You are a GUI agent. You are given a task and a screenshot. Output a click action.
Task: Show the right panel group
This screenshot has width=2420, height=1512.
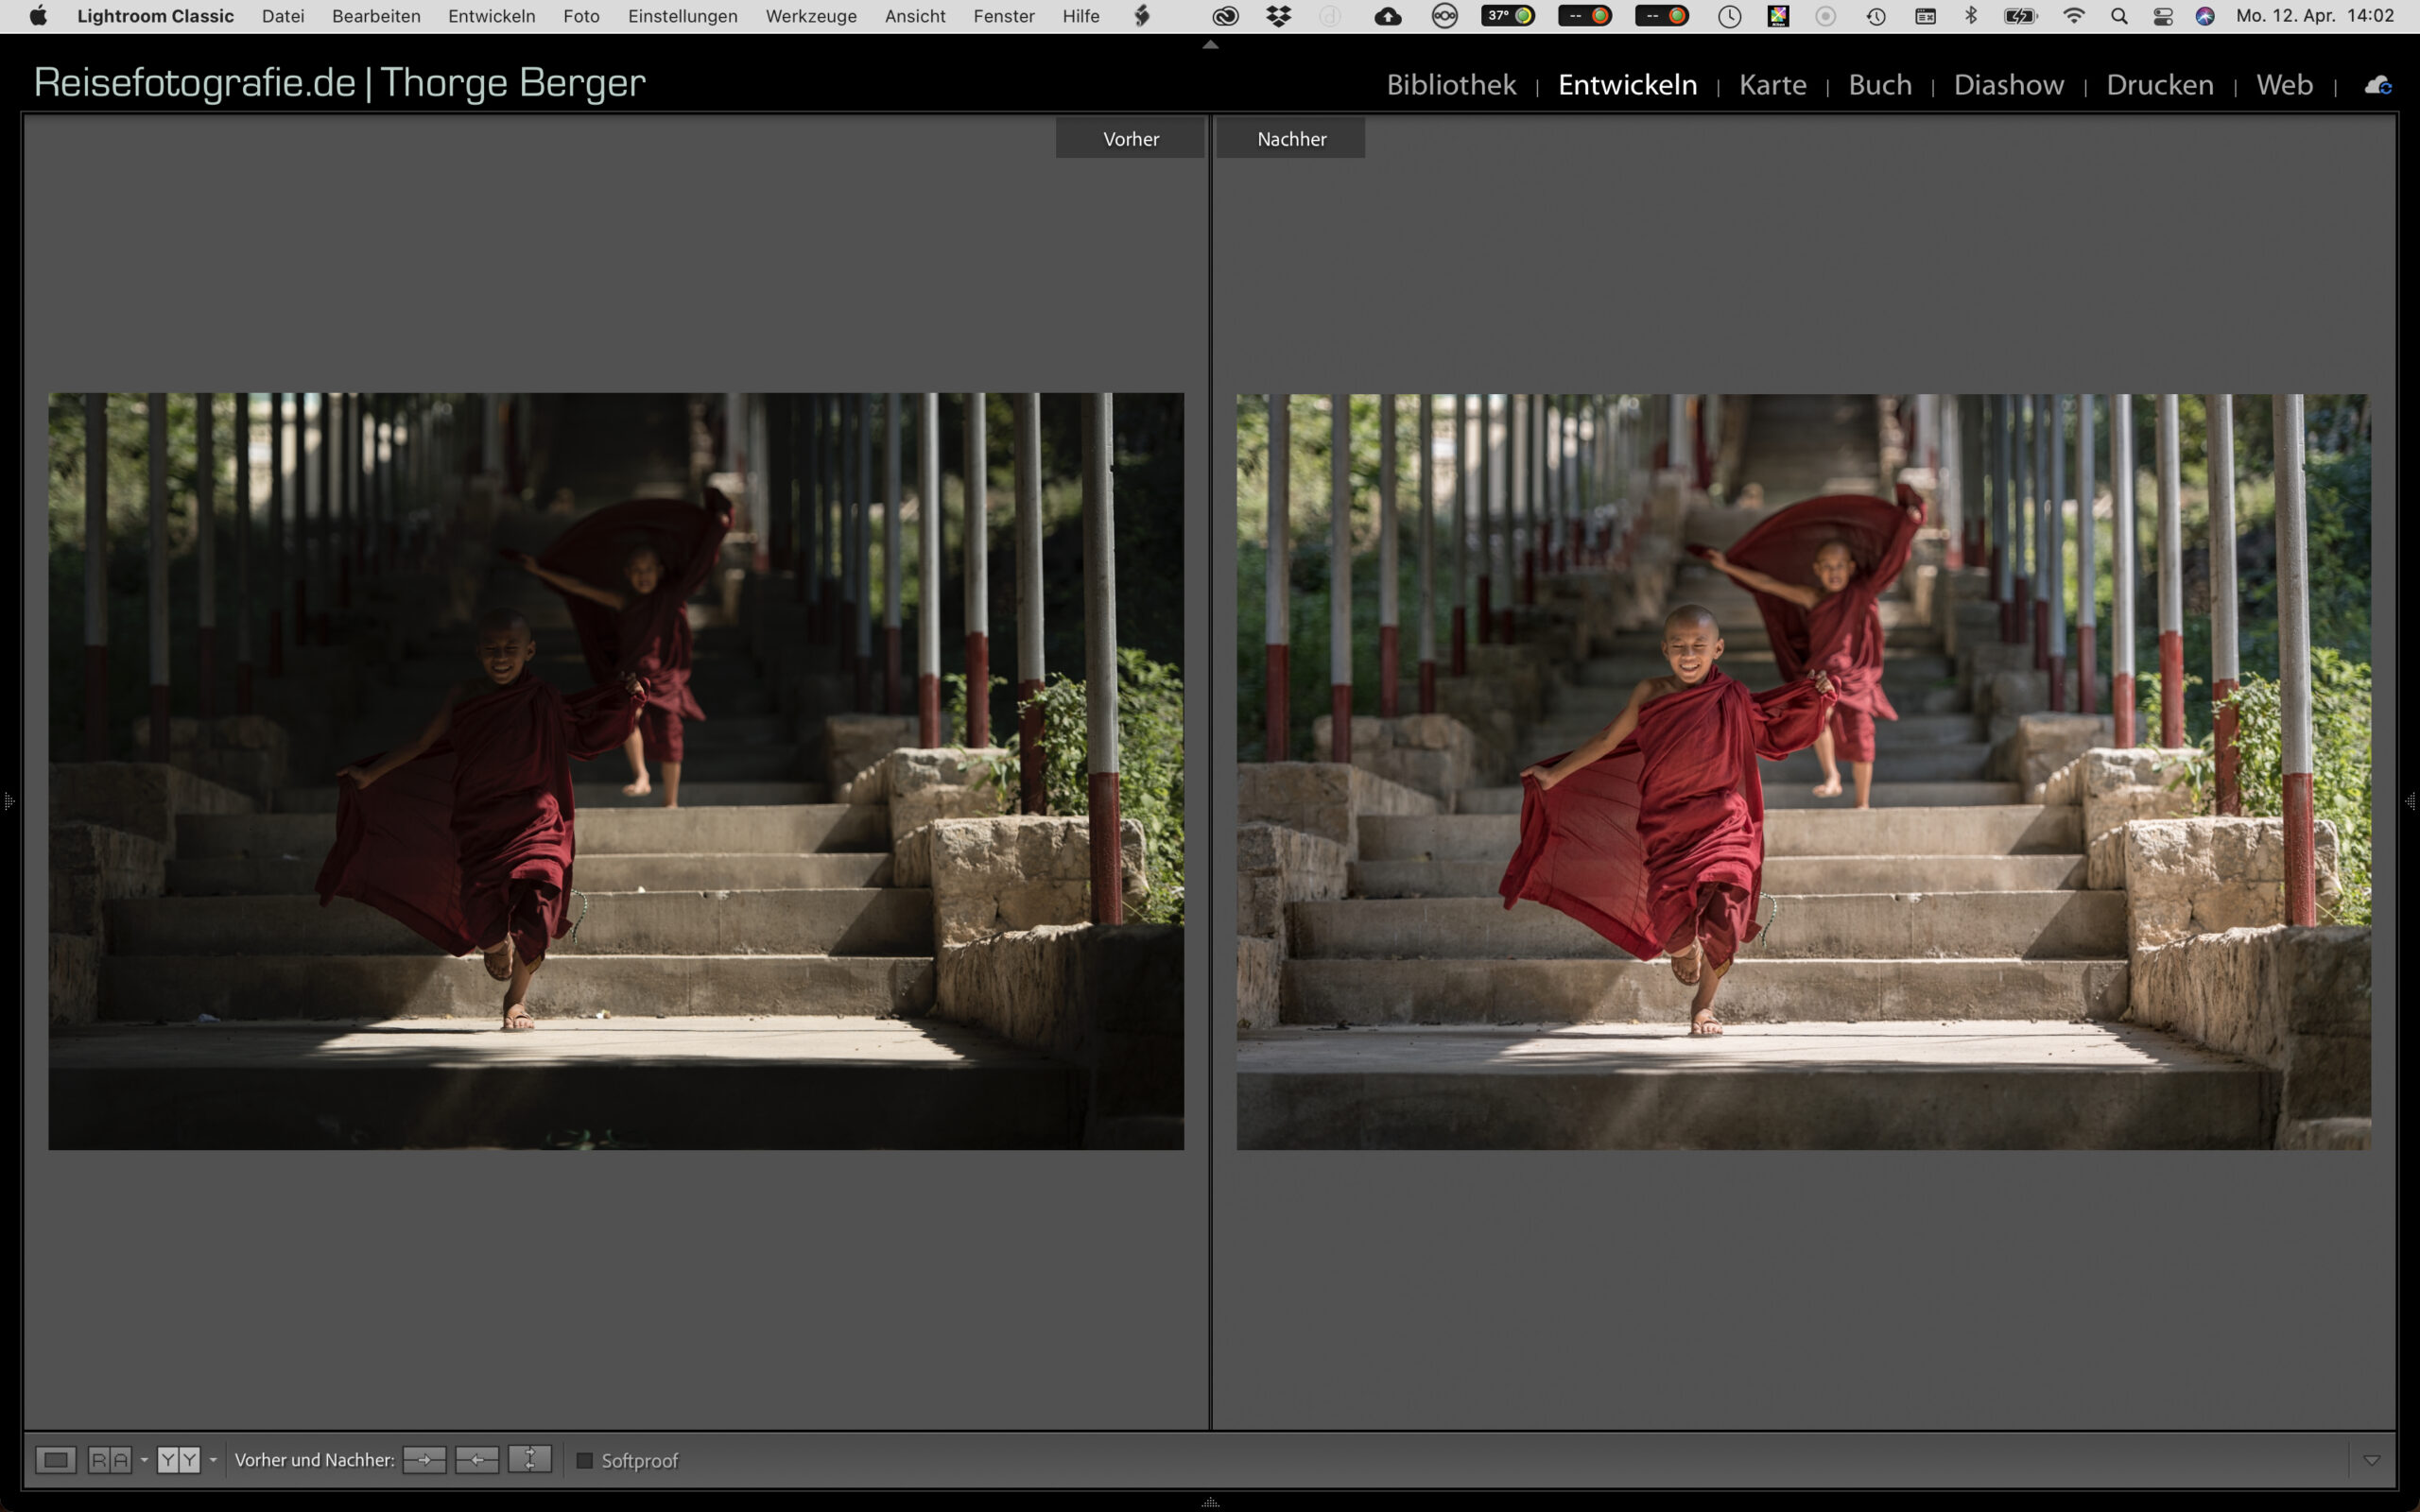(x=2411, y=801)
